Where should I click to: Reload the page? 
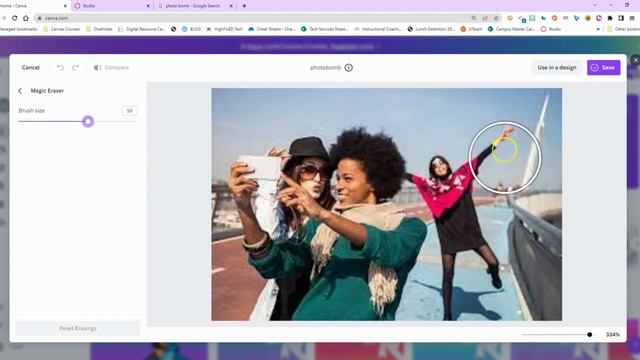point(15,18)
